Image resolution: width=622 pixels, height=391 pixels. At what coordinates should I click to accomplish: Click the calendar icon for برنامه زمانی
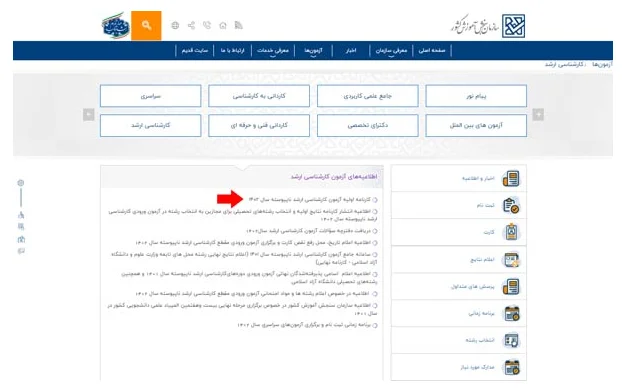511,313
